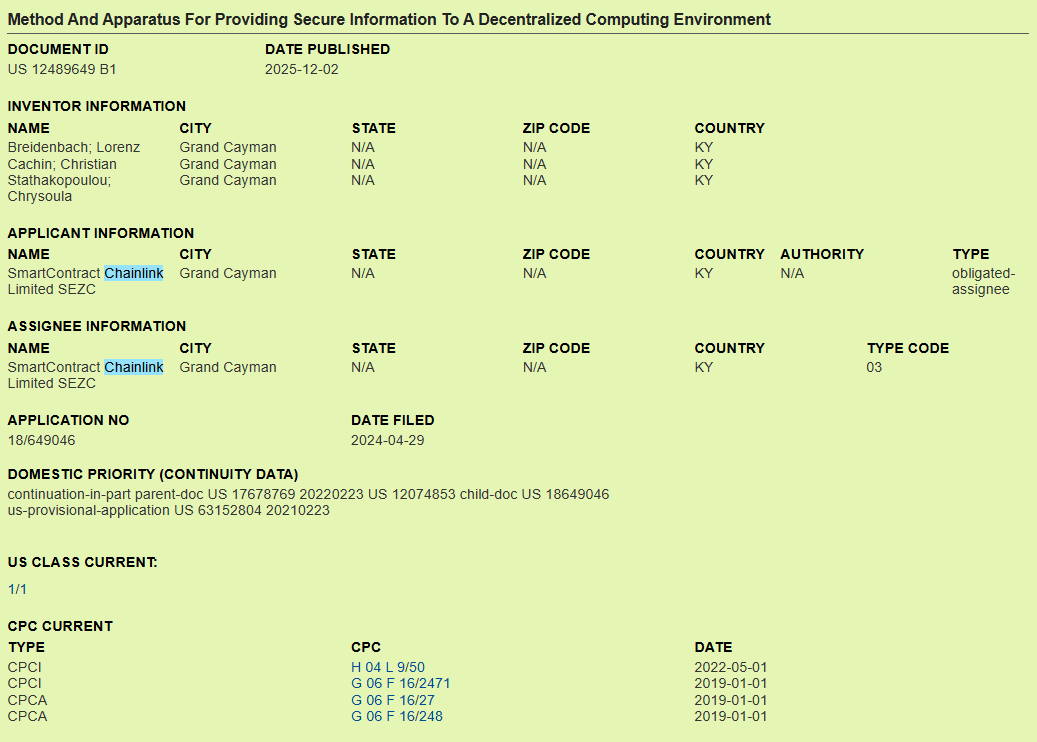
Task: Click date filed 2024-04-29
Action: 388,440
